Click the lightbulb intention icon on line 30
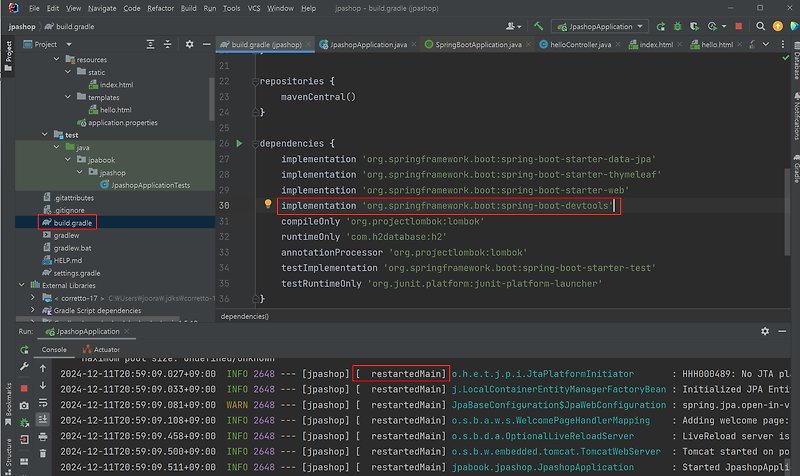The image size is (800, 476). [268, 205]
